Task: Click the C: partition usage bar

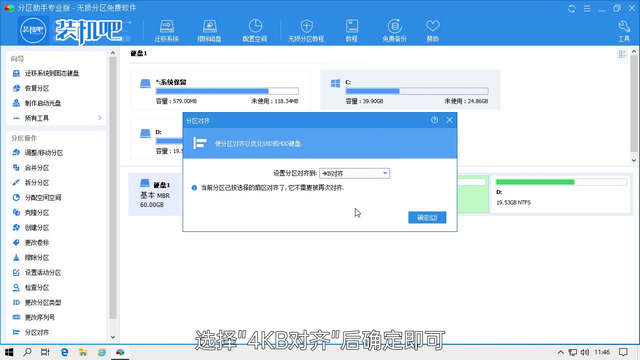Action: [x=417, y=91]
